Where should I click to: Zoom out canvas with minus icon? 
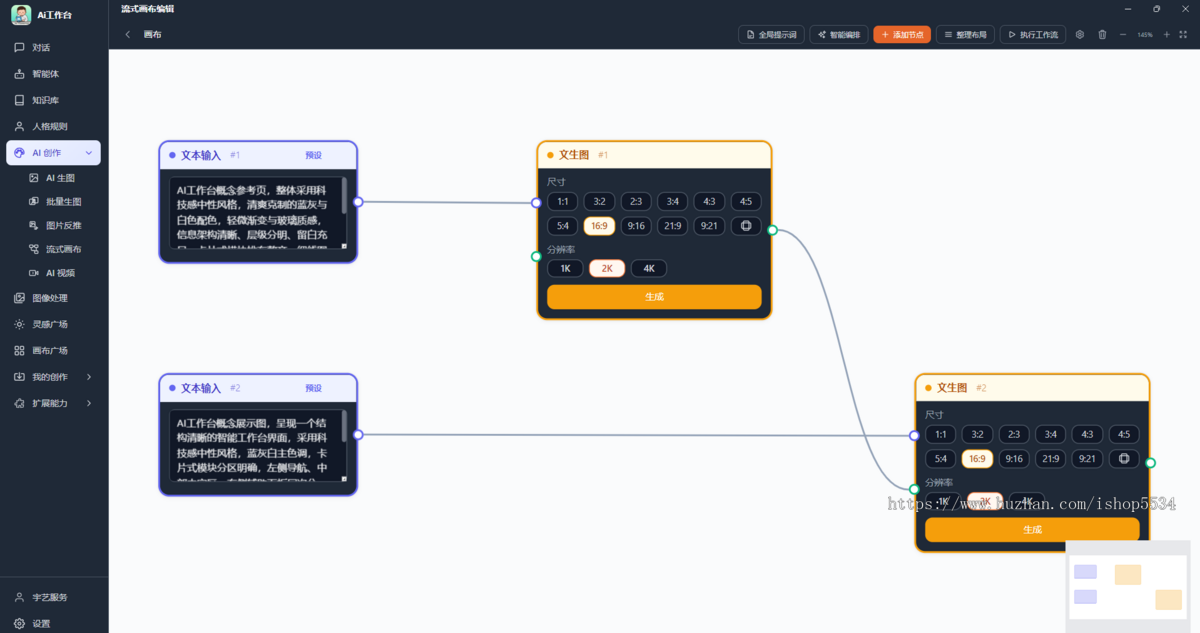coord(1123,34)
